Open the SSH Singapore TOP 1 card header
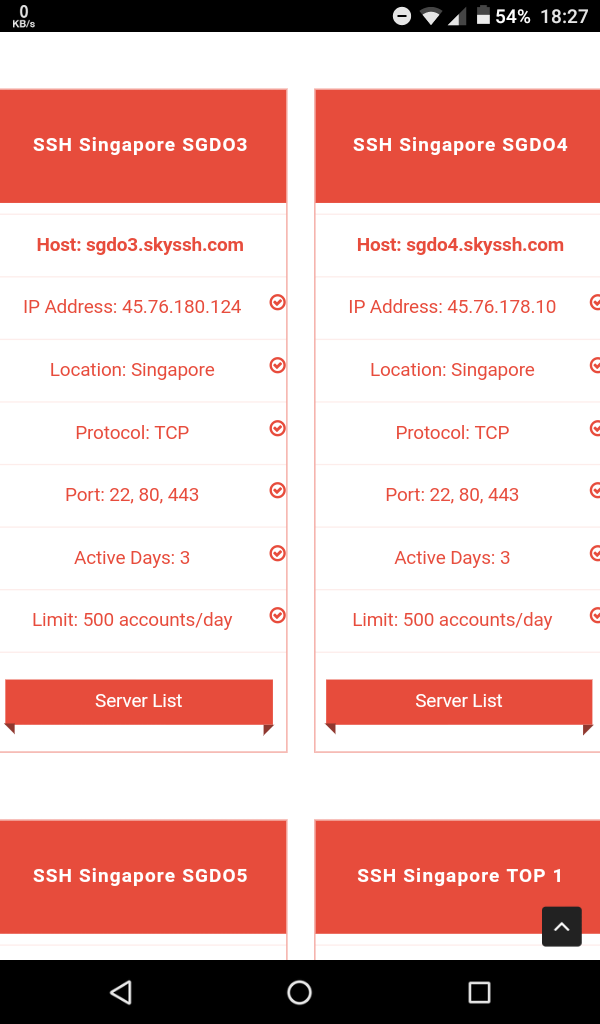 click(x=458, y=877)
